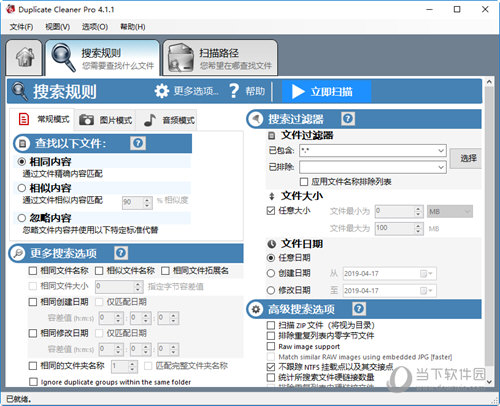Select the 修改日期 radio button
Viewport: 500px width, 406px height.
point(271,290)
